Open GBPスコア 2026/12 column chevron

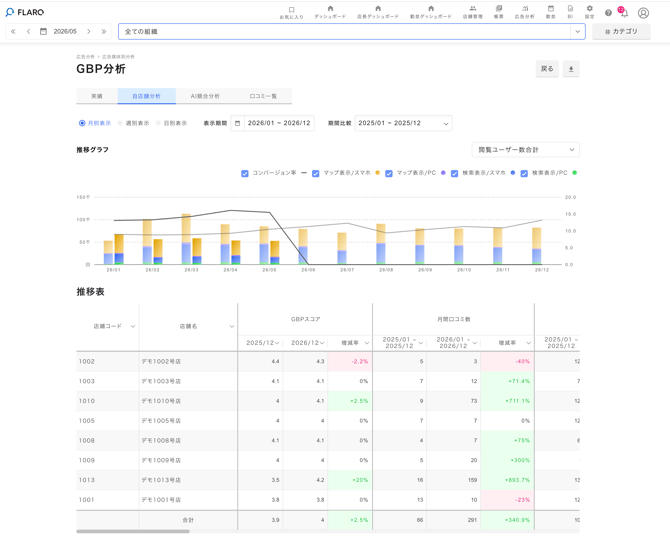pos(322,343)
